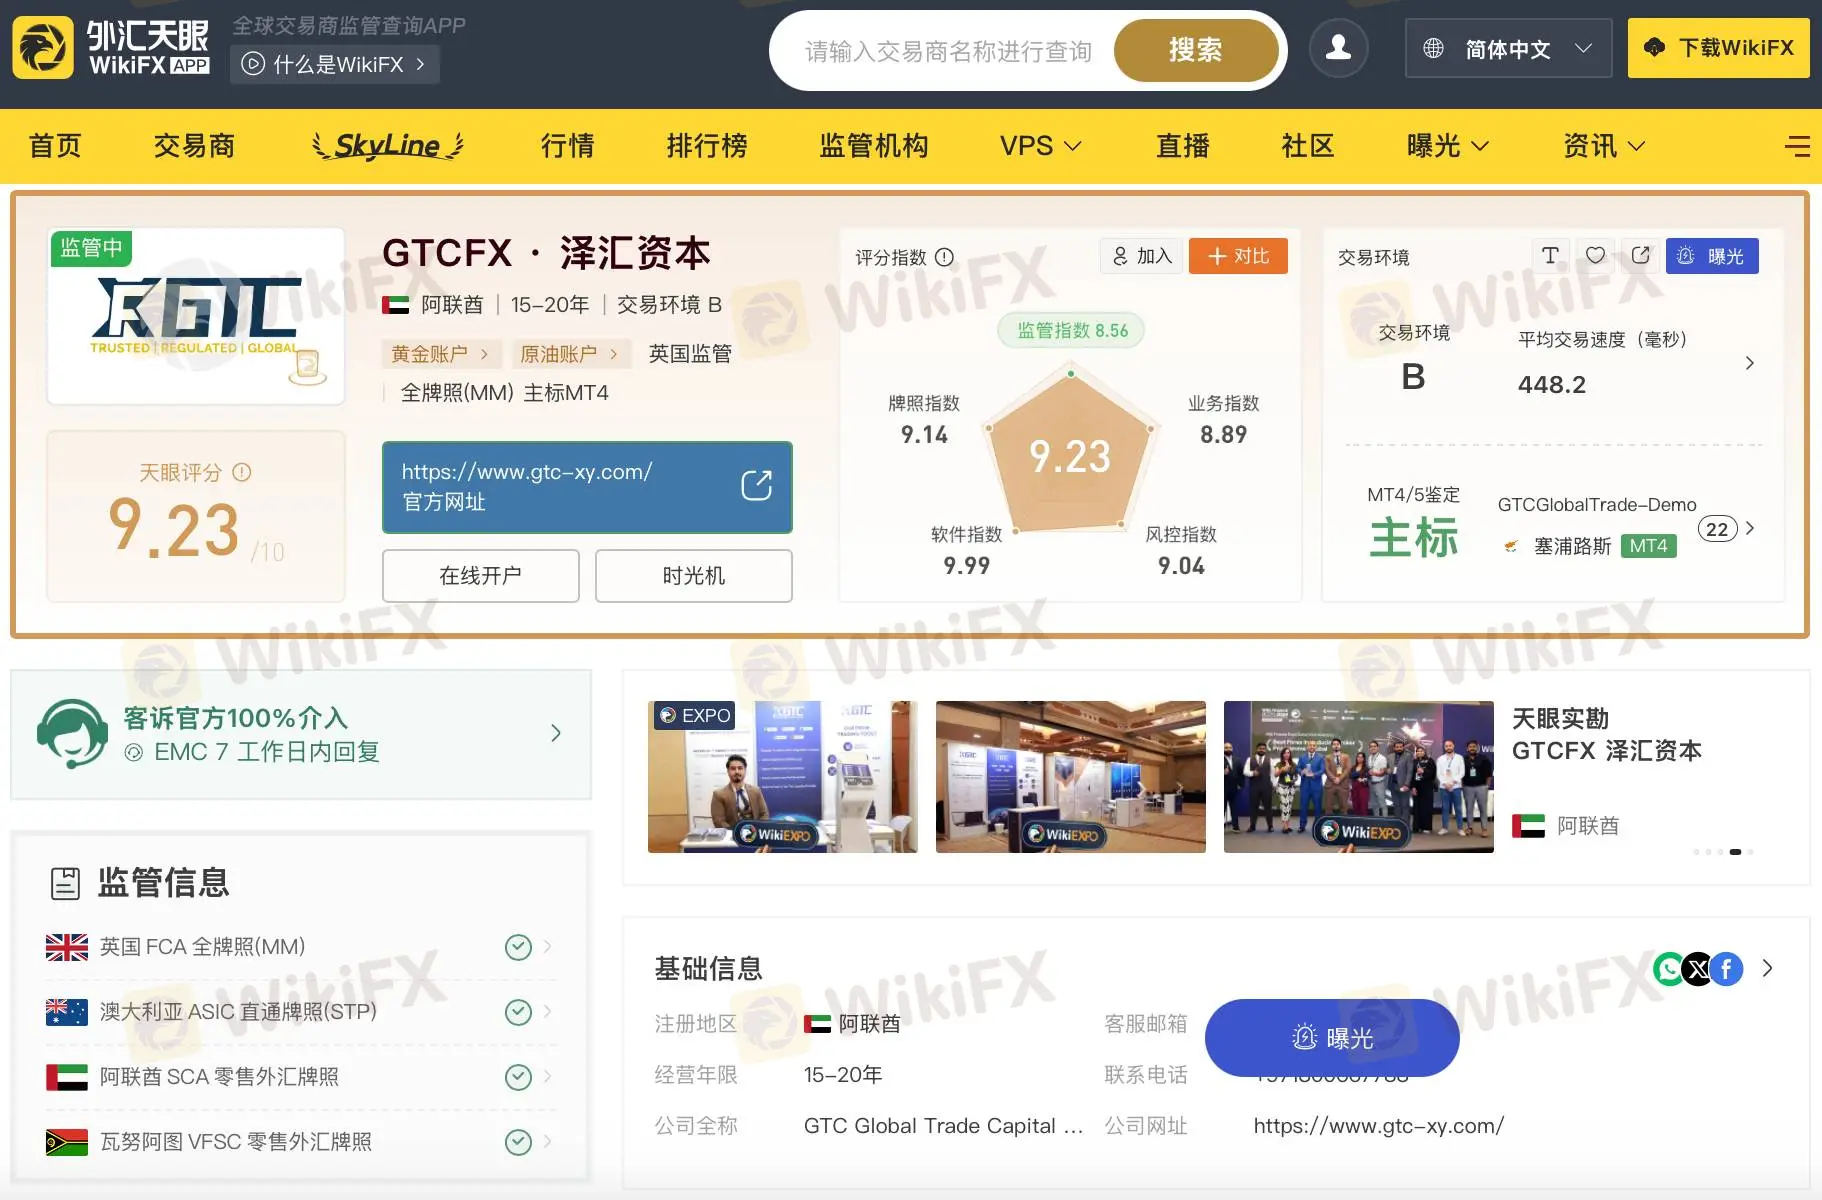Expand the 资讯 nav dropdown

pos(1604,146)
